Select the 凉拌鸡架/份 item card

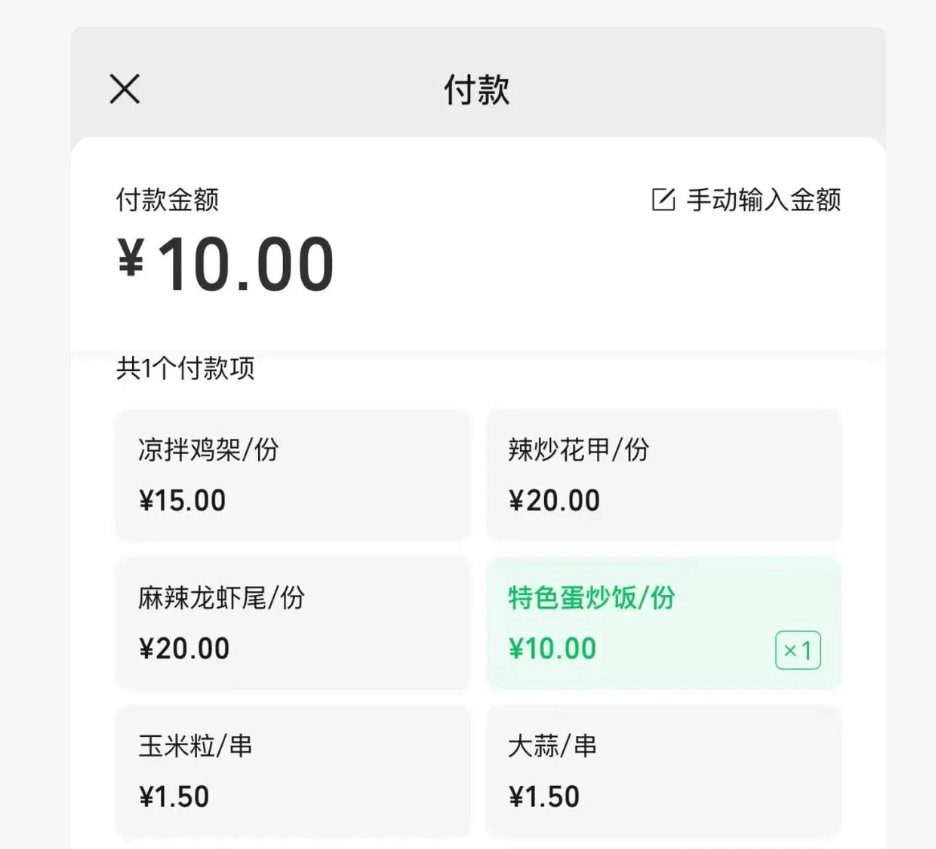292,475
